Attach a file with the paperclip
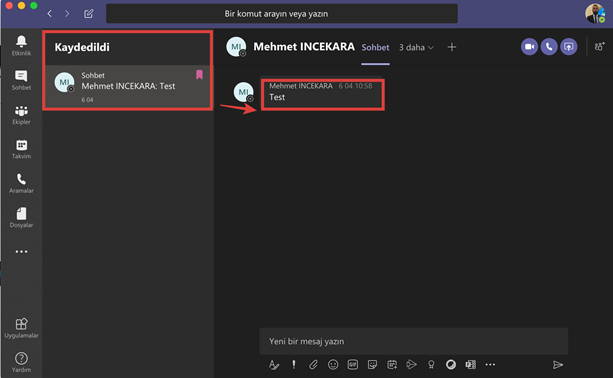The image size is (613, 378). click(313, 365)
